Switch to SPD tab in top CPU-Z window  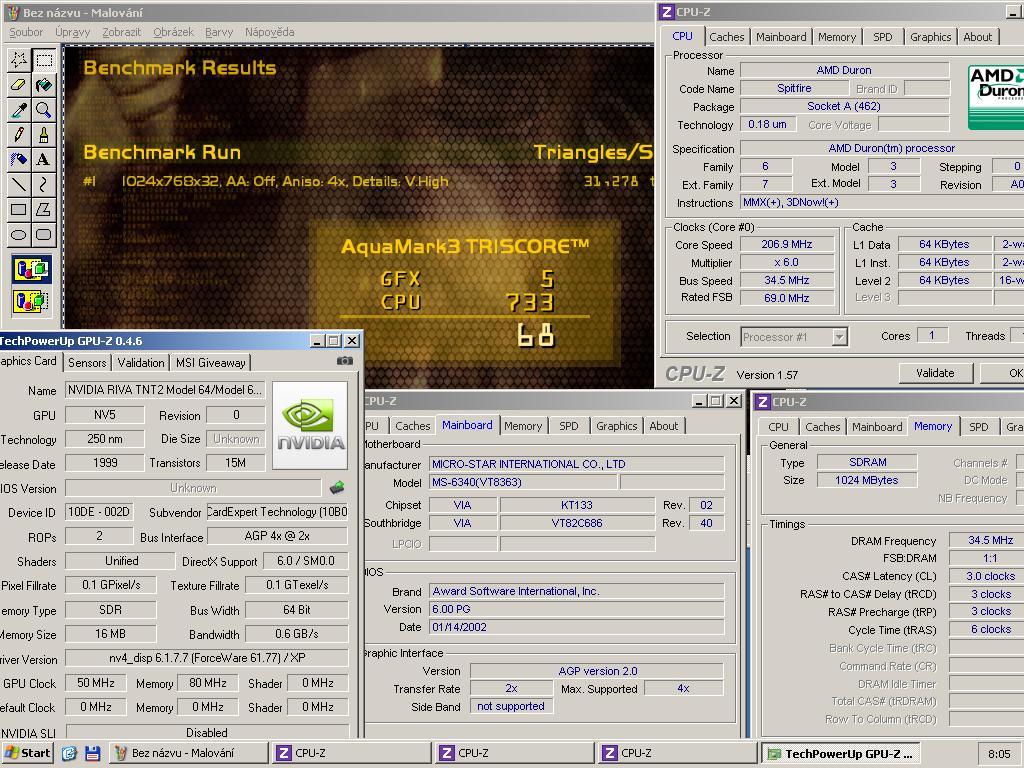coord(882,37)
